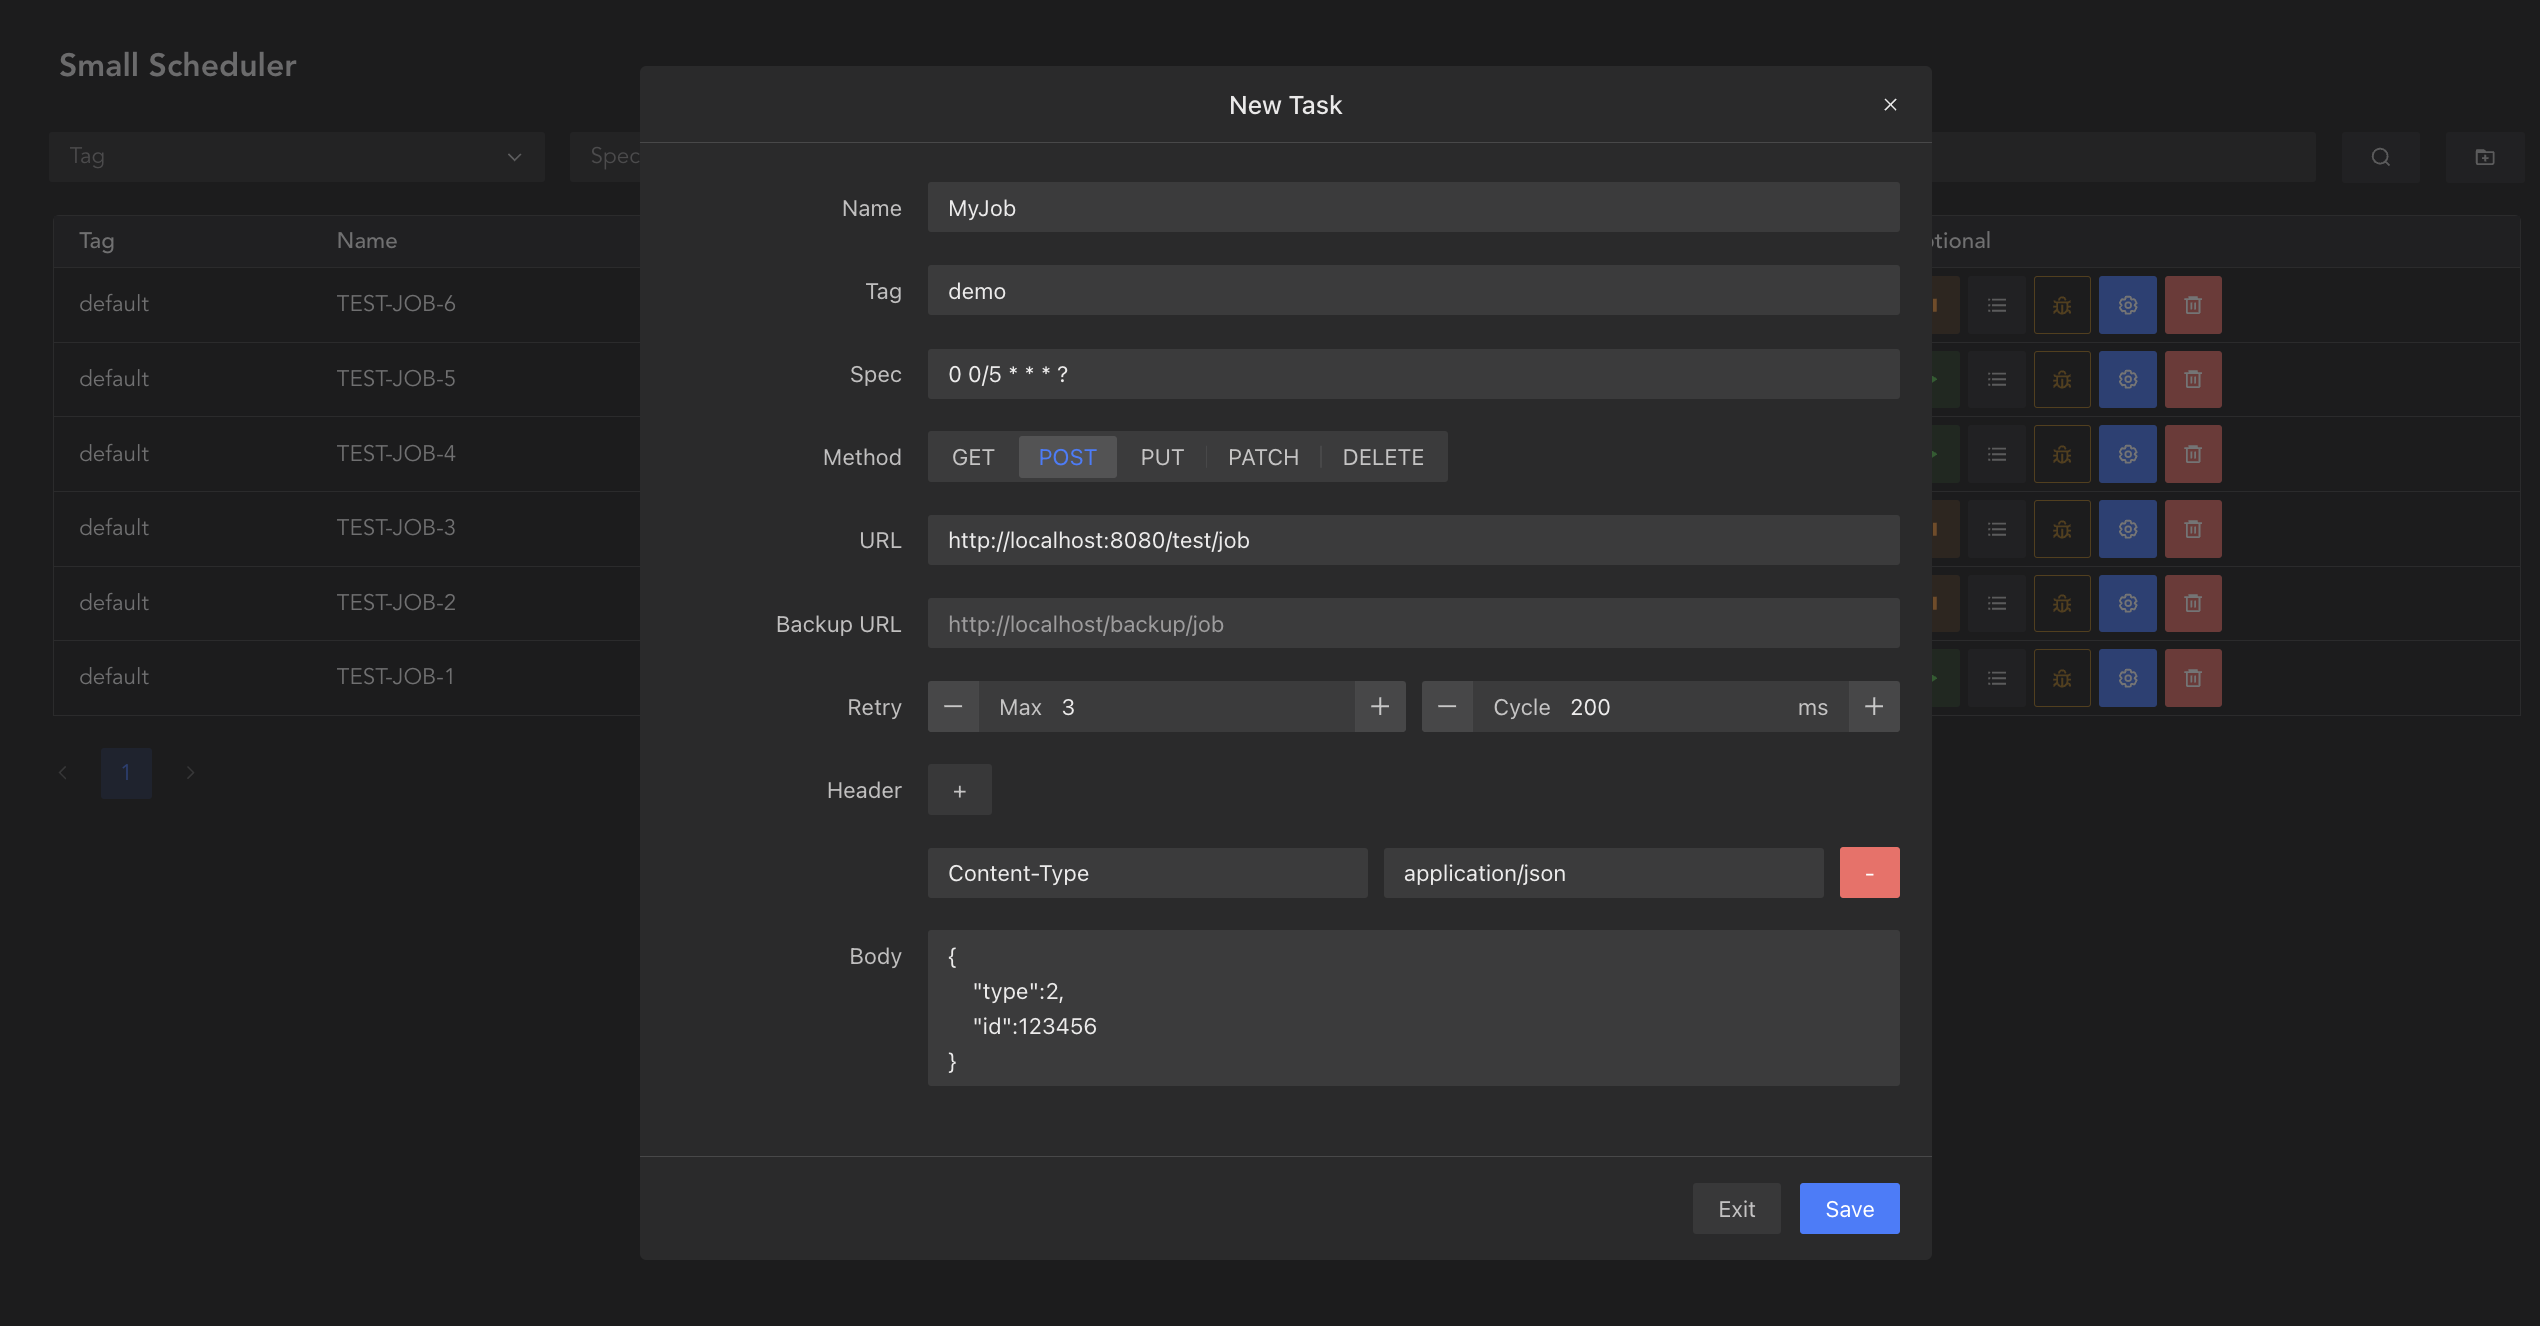The width and height of the screenshot is (2540, 1326).
Task: Click inside the Body JSON text area
Action: tap(1413, 1008)
